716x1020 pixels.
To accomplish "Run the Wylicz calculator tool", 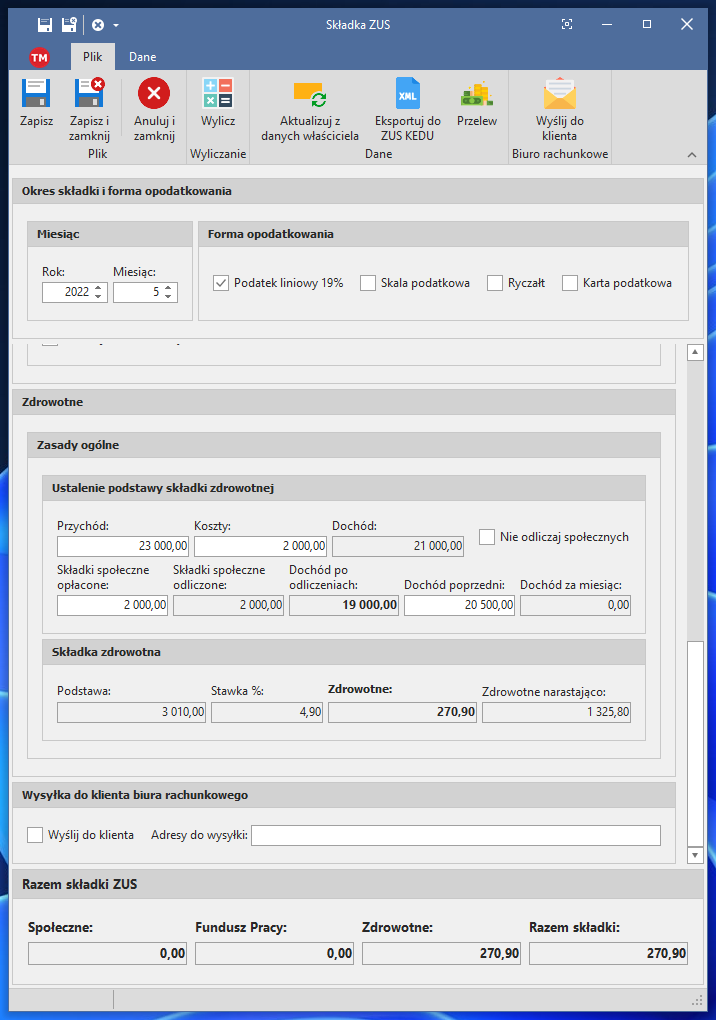I will 218,95.
